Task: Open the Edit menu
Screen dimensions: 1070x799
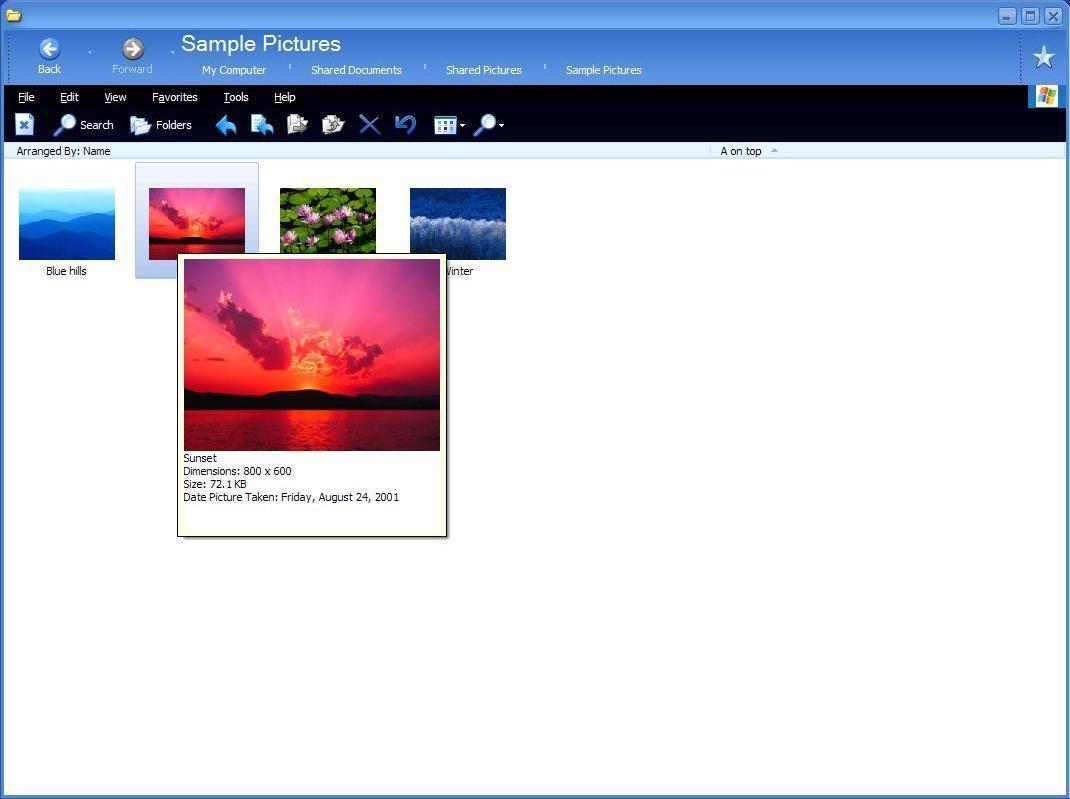Action: (x=69, y=97)
